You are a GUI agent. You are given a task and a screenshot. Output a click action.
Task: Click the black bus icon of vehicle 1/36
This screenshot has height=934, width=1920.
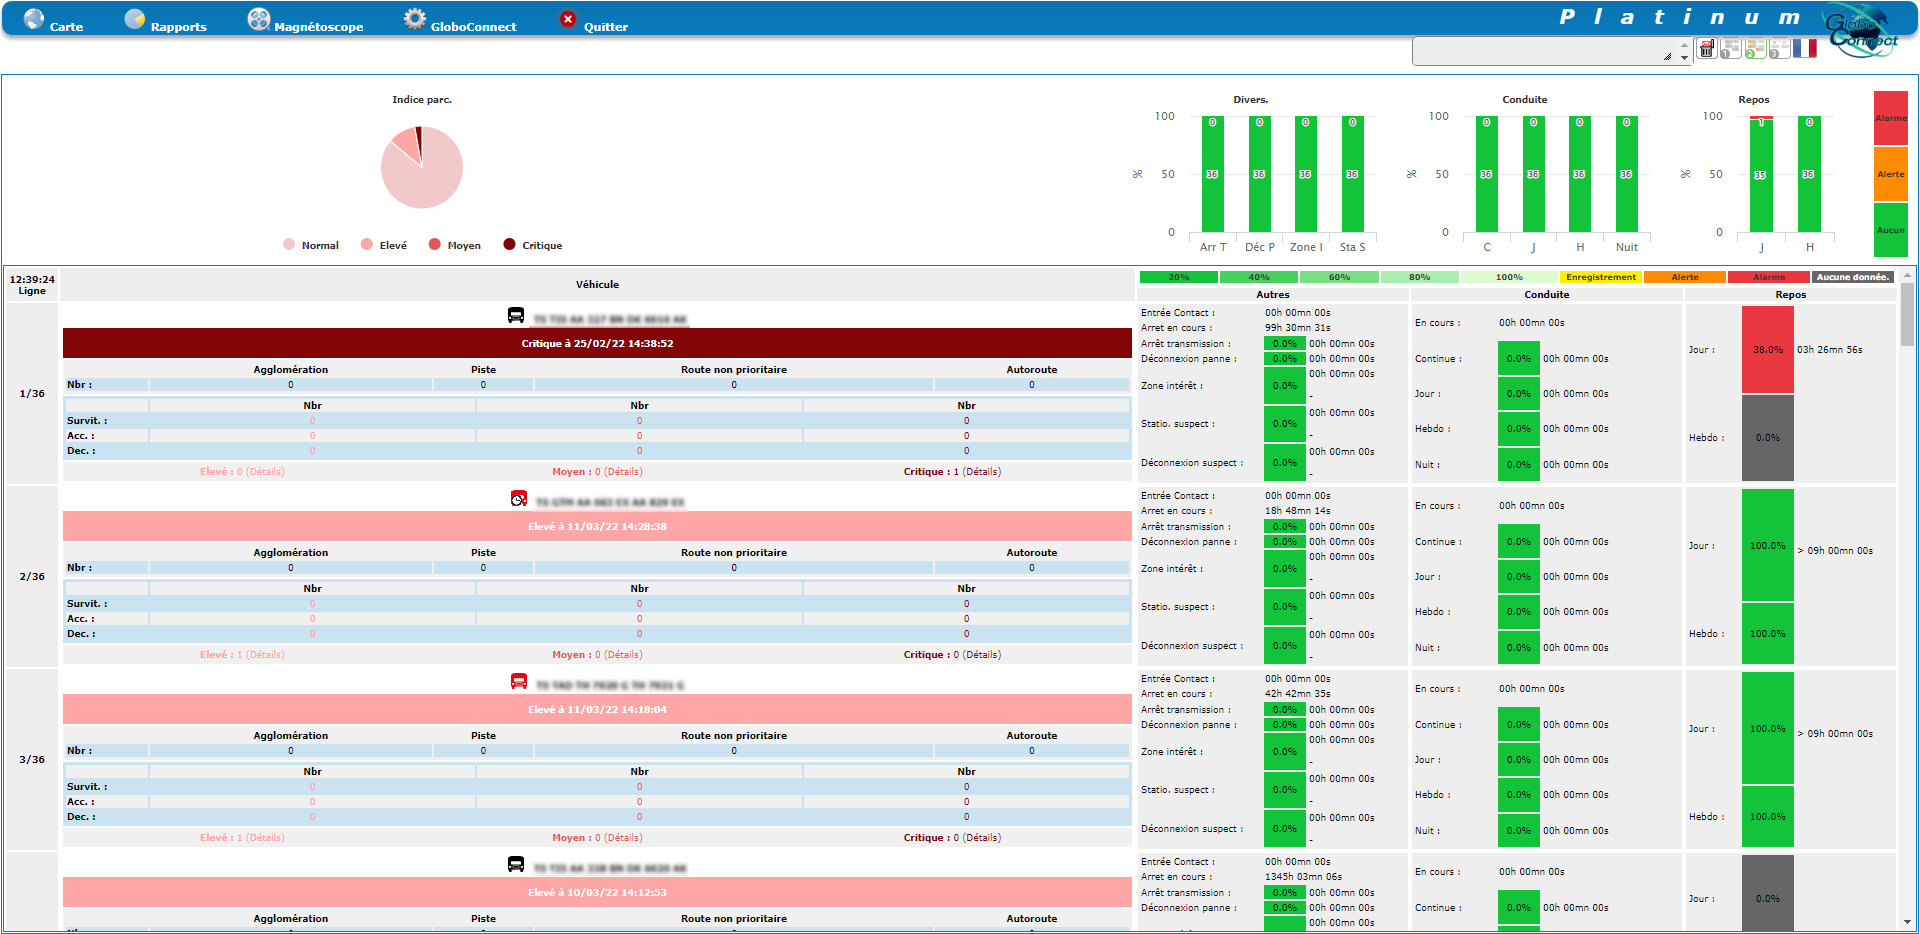(x=516, y=316)
